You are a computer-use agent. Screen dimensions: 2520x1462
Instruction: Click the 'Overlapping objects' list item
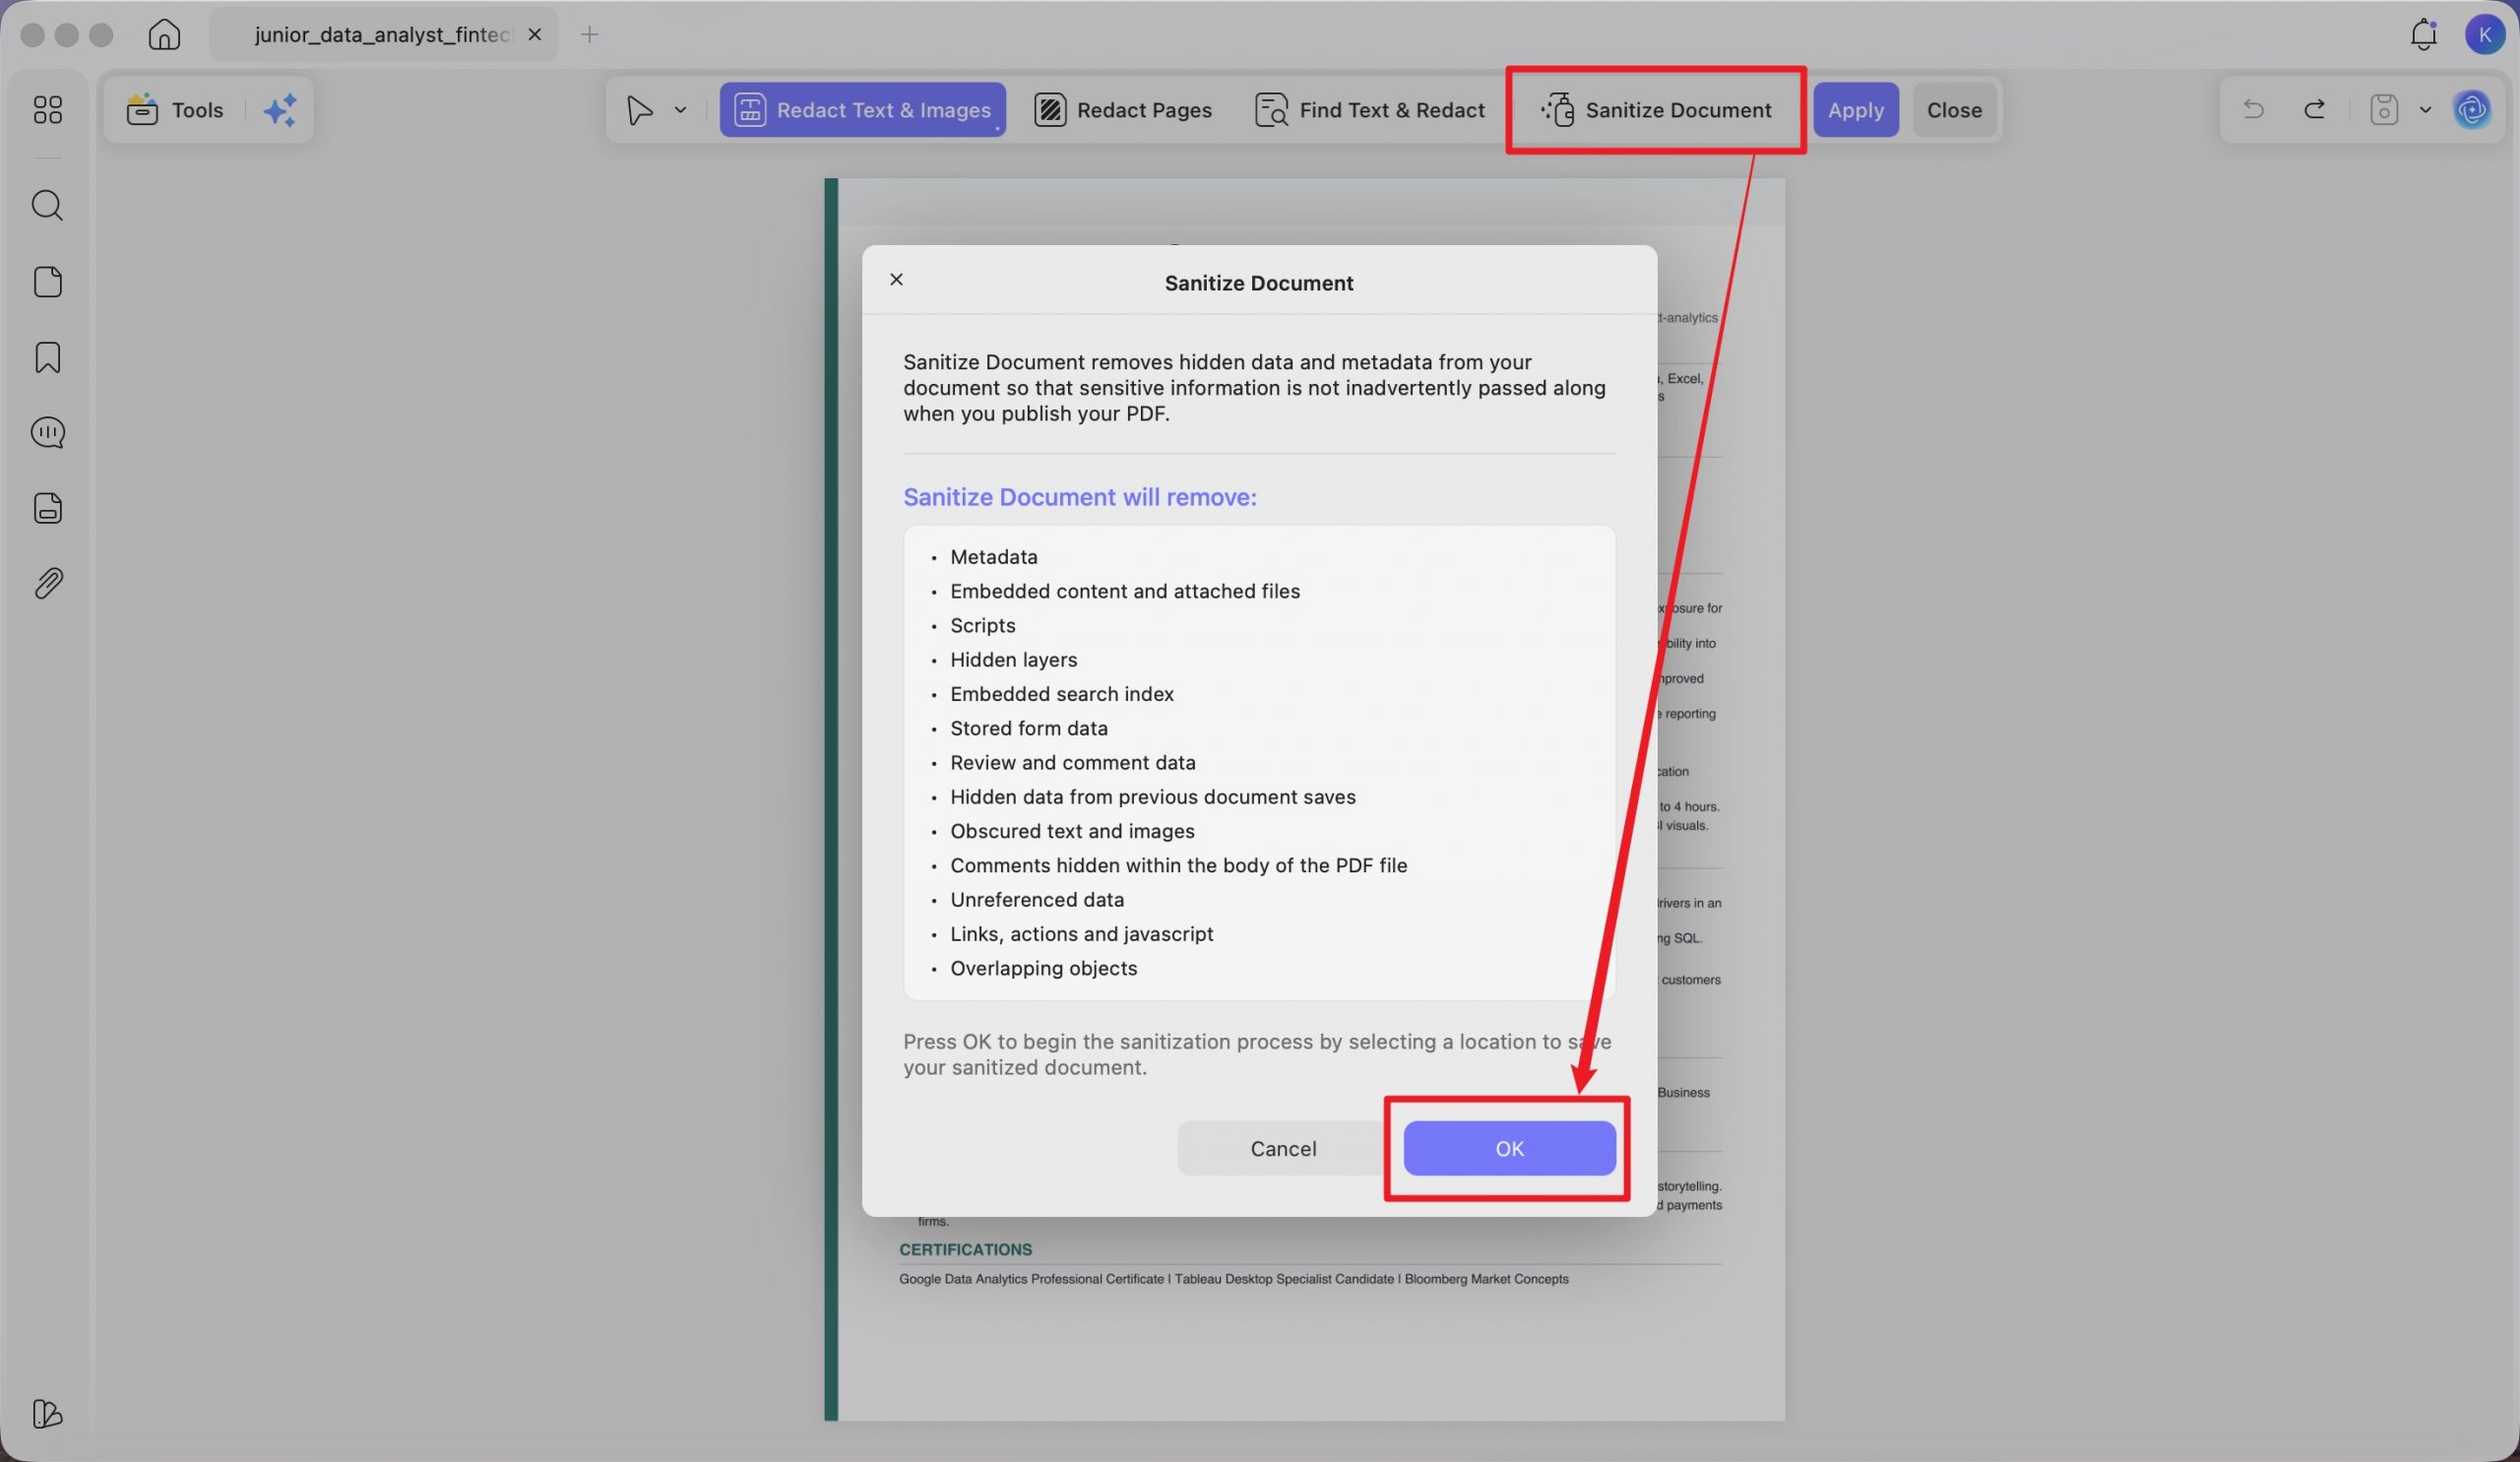coord(1043,968)
